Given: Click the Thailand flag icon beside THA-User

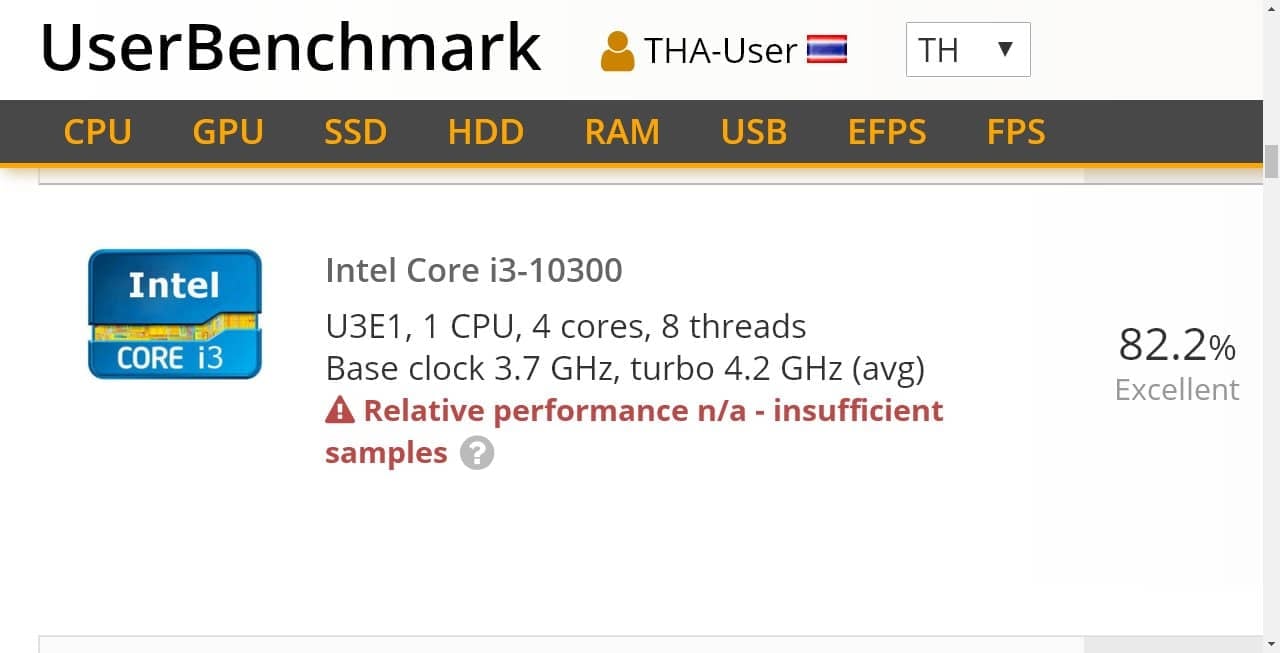Looking at the screenshot, I should pyautogui.click(x=827, y=48).
